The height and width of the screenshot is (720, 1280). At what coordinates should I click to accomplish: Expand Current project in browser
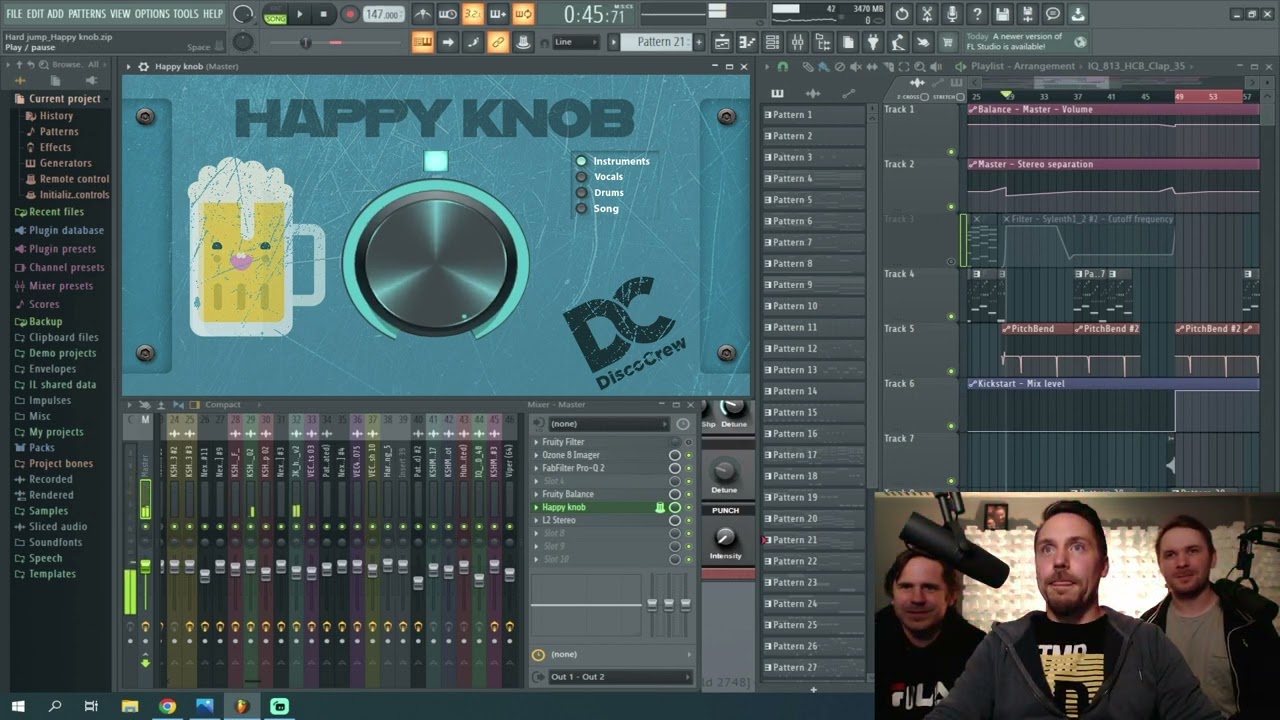point(64,99)
